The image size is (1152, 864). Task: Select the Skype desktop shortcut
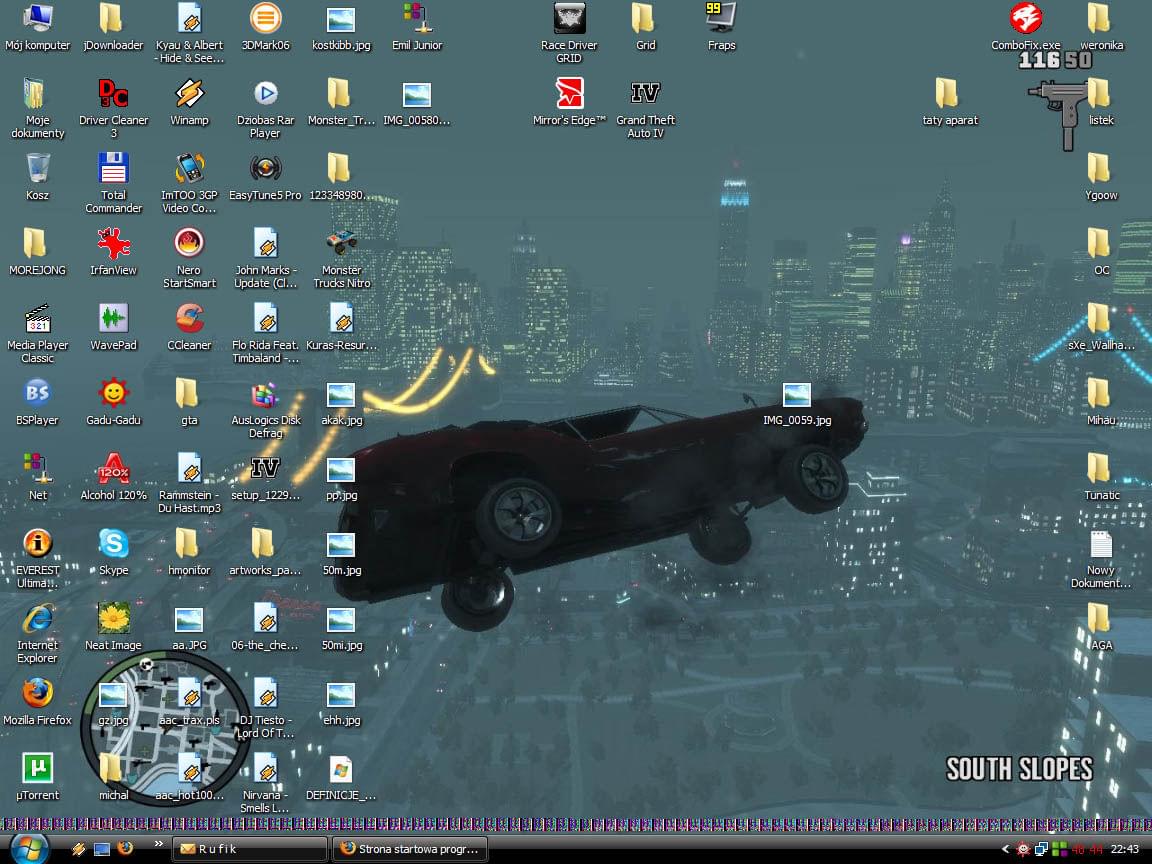pos(113,544)
